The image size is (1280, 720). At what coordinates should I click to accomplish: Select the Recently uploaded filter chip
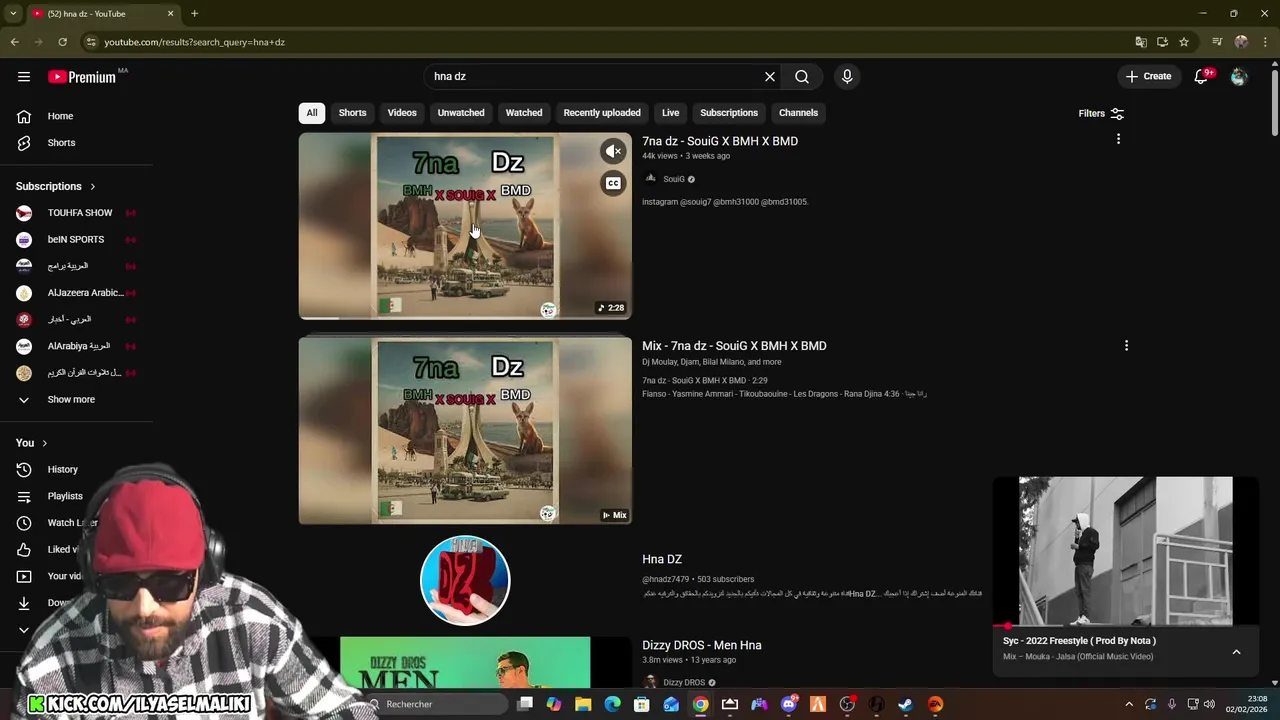pos(602,113)
